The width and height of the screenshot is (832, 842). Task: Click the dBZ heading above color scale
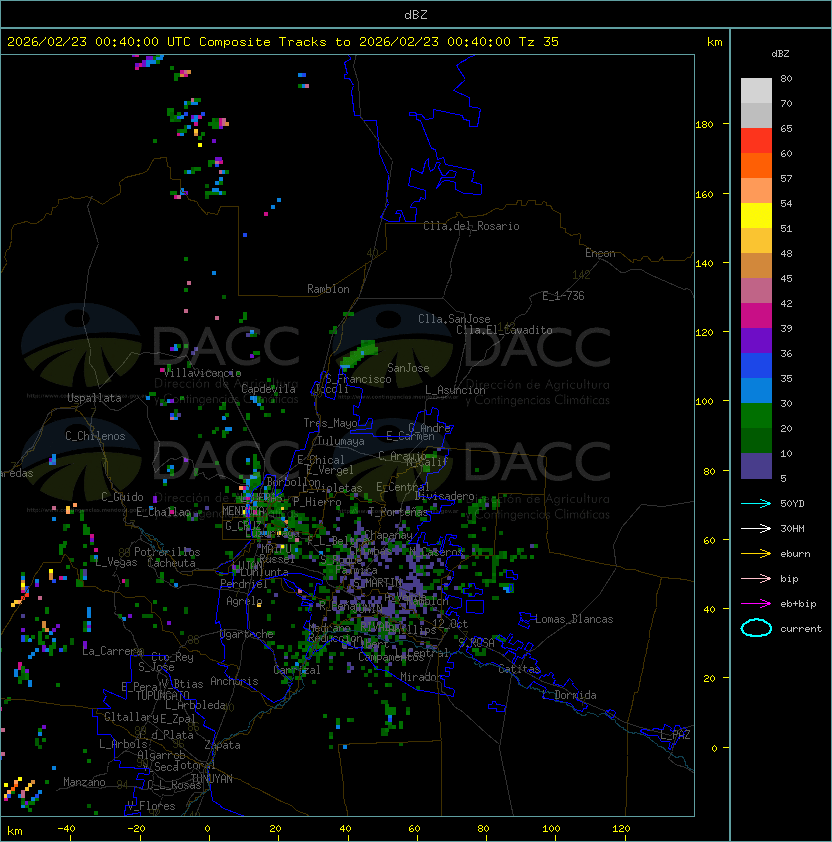tap(780, 54)
